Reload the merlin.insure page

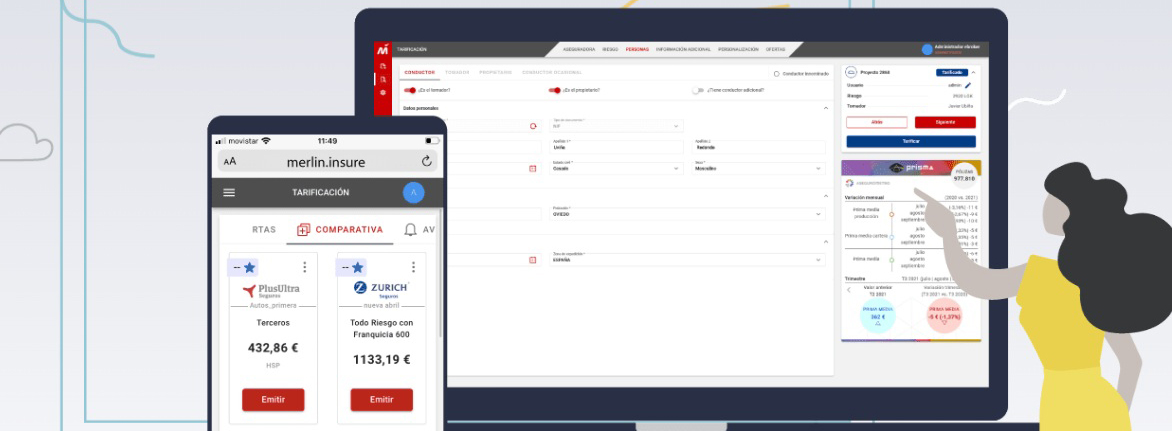click(x=427, y=161)
